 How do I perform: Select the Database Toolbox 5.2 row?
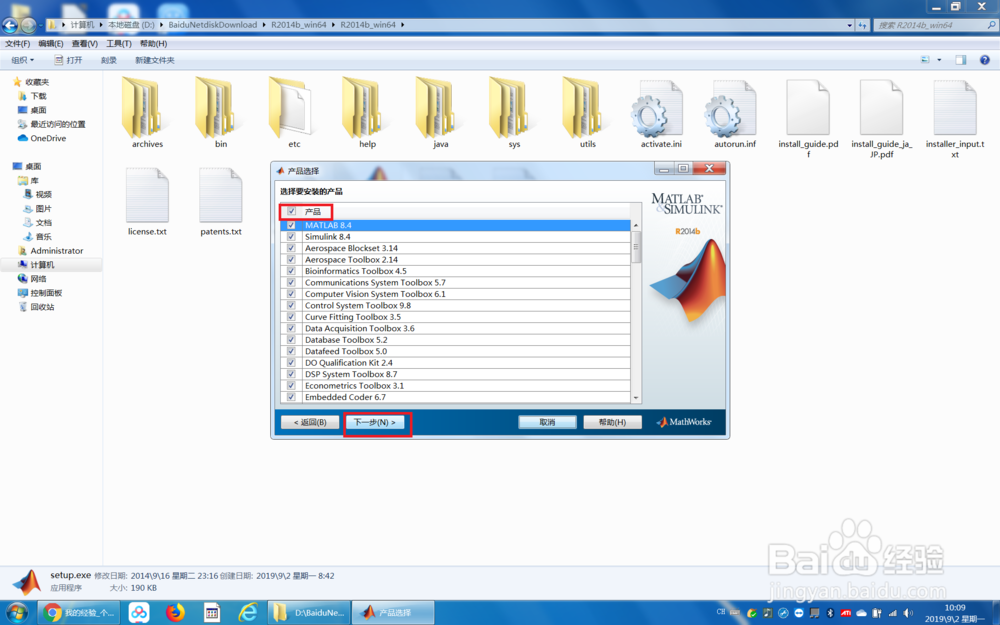(x=455, y=340)
